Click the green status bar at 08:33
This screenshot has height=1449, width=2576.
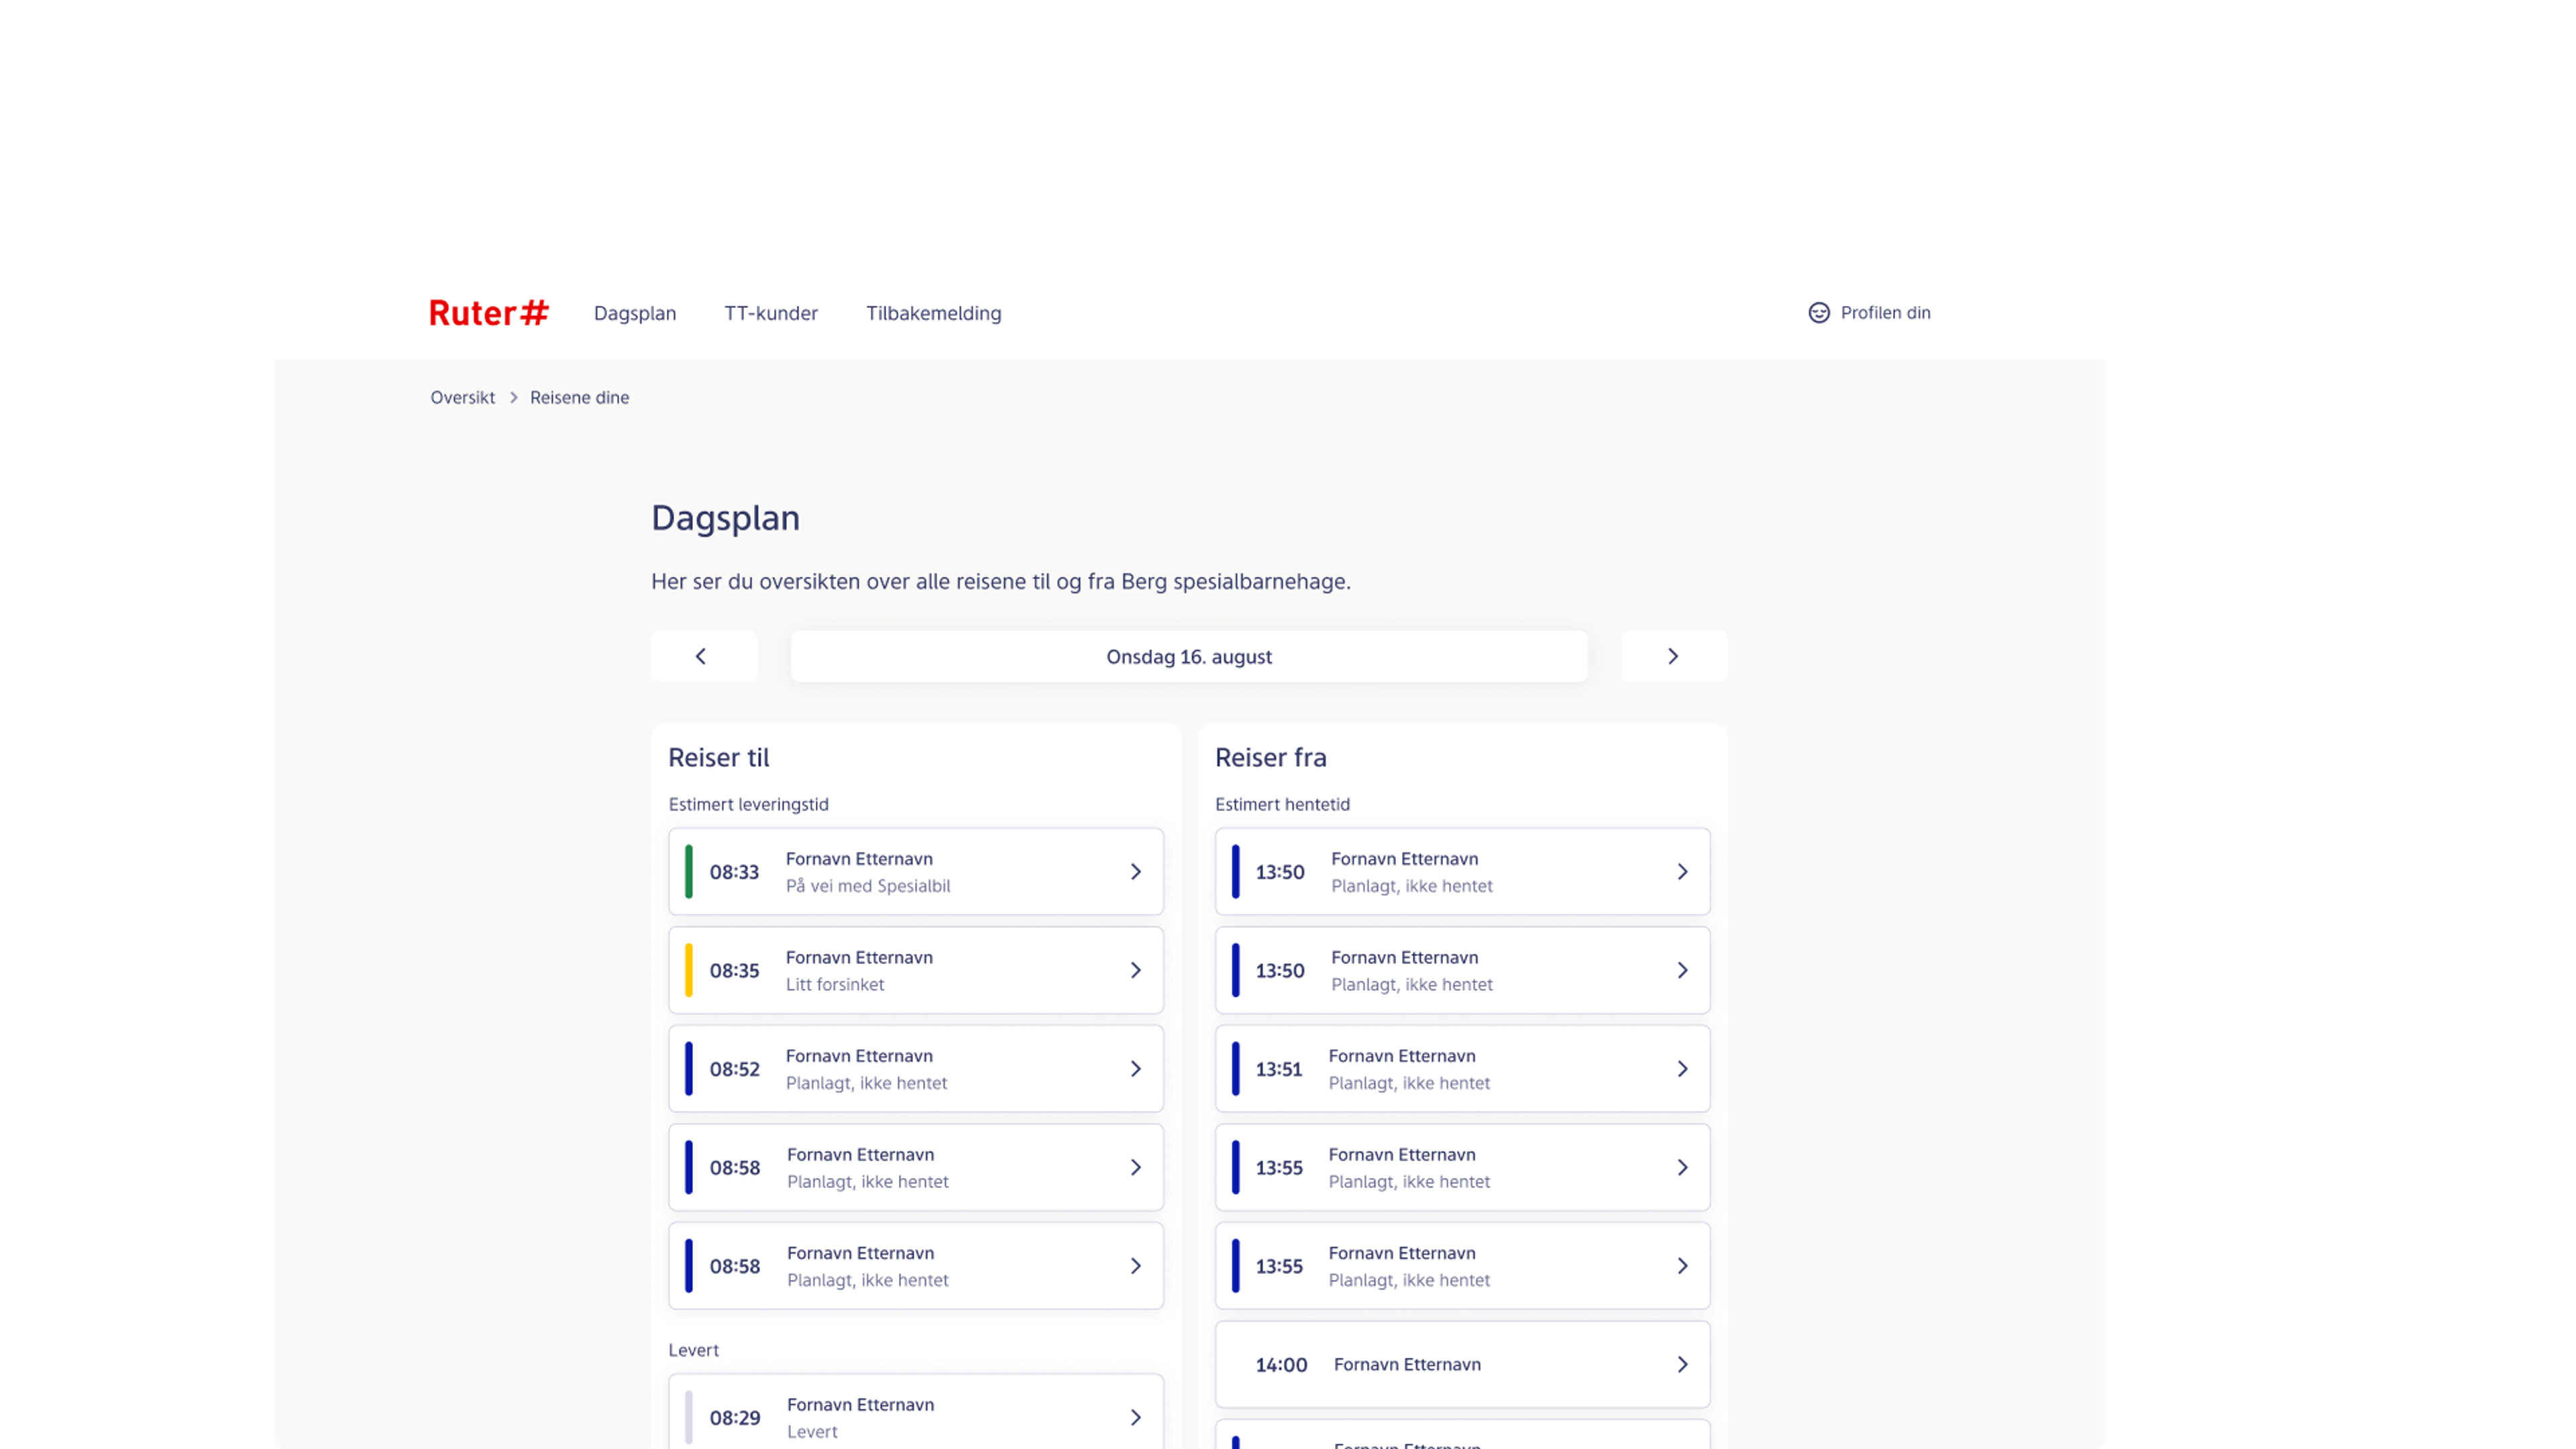pos(688,871)
